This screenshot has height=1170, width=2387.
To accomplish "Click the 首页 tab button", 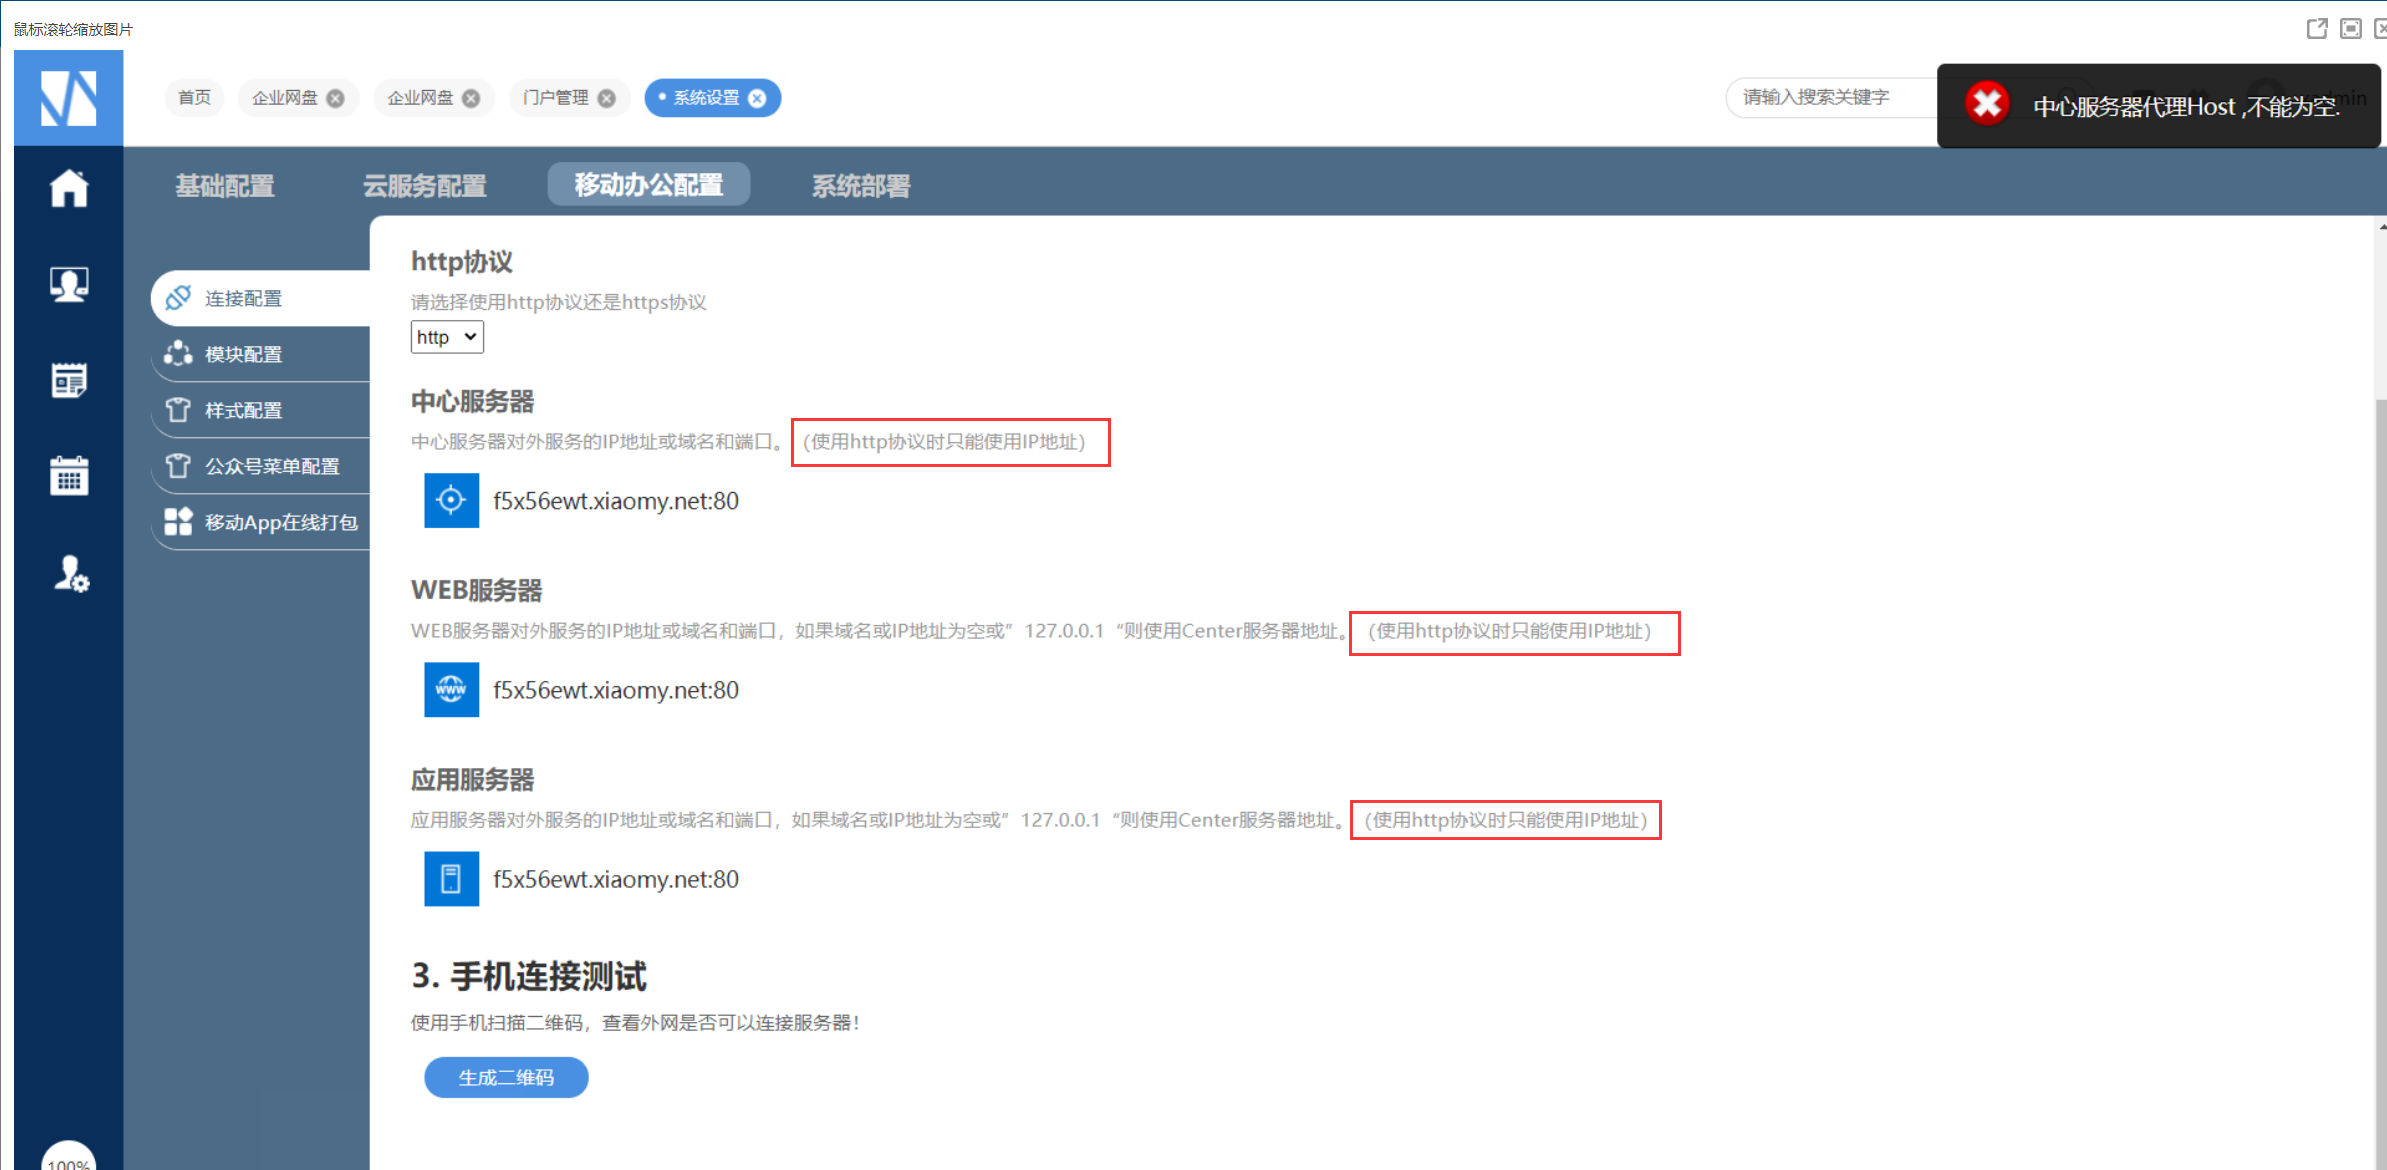I will pyautogui.click(x=194, y=98).
